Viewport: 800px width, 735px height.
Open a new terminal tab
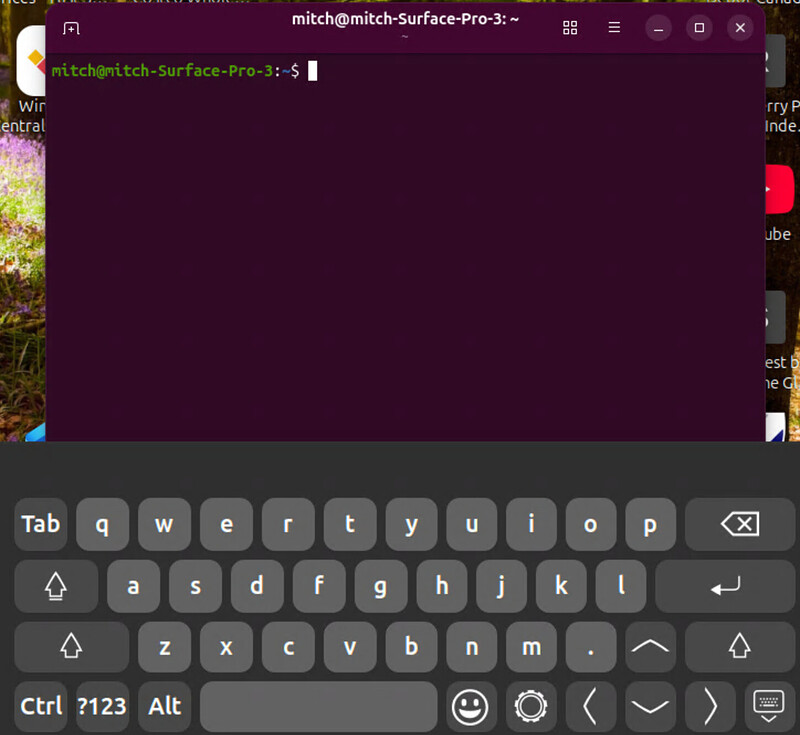coord(71,29)
